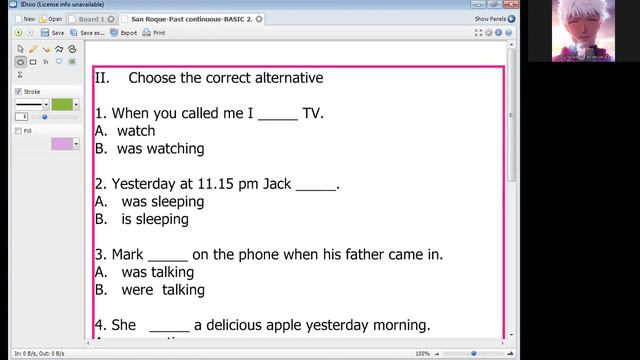Click the participant video thumbnail
This screenshot has width=640, height=360.
tap(583, 31)
